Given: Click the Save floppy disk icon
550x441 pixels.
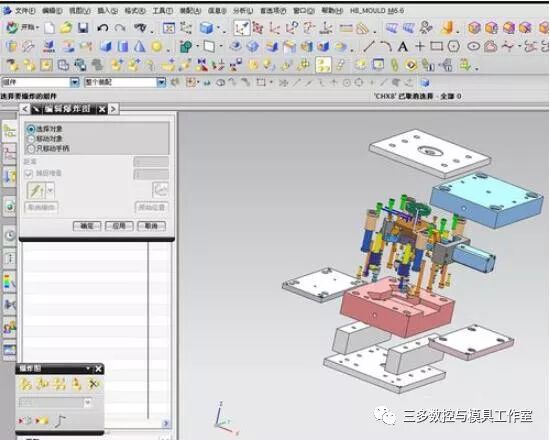Looking at the screenshot, I should [83, 28].
